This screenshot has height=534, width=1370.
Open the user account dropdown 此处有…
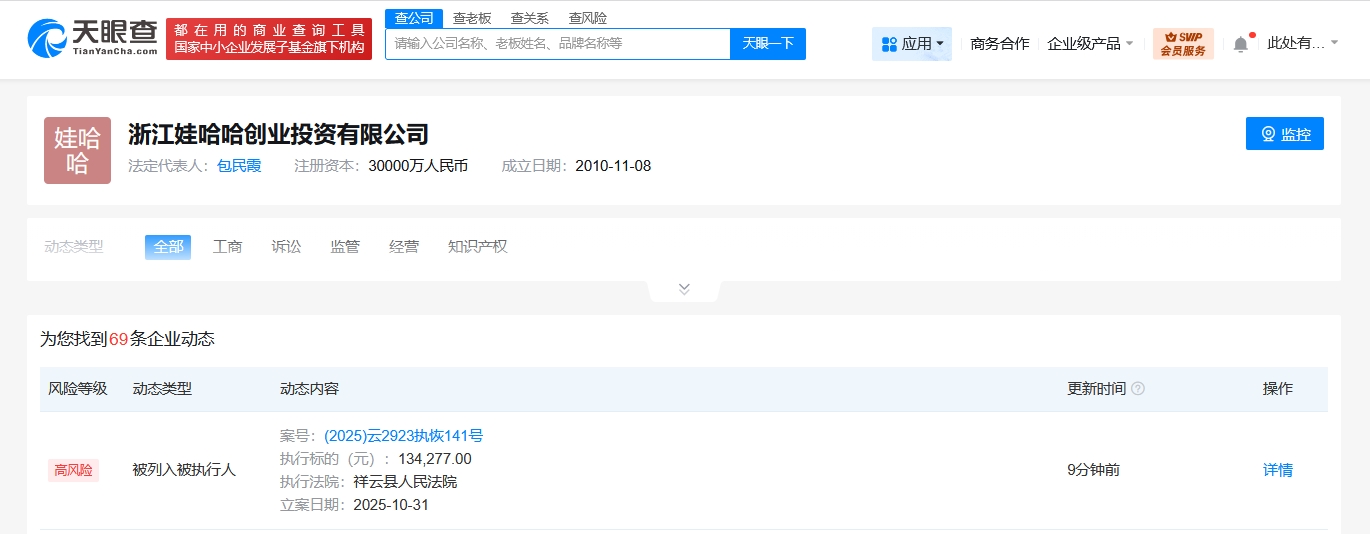(x=1302, y=43)
